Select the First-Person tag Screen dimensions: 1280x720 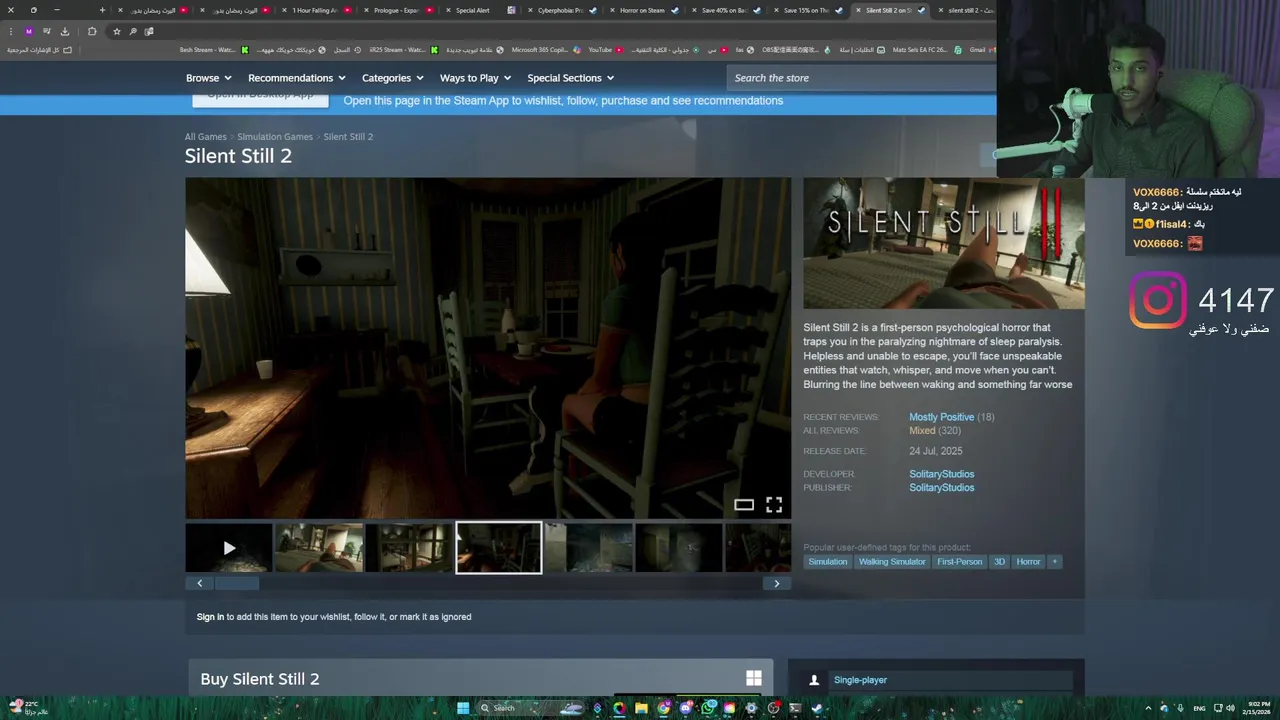(x=959, y=562)
